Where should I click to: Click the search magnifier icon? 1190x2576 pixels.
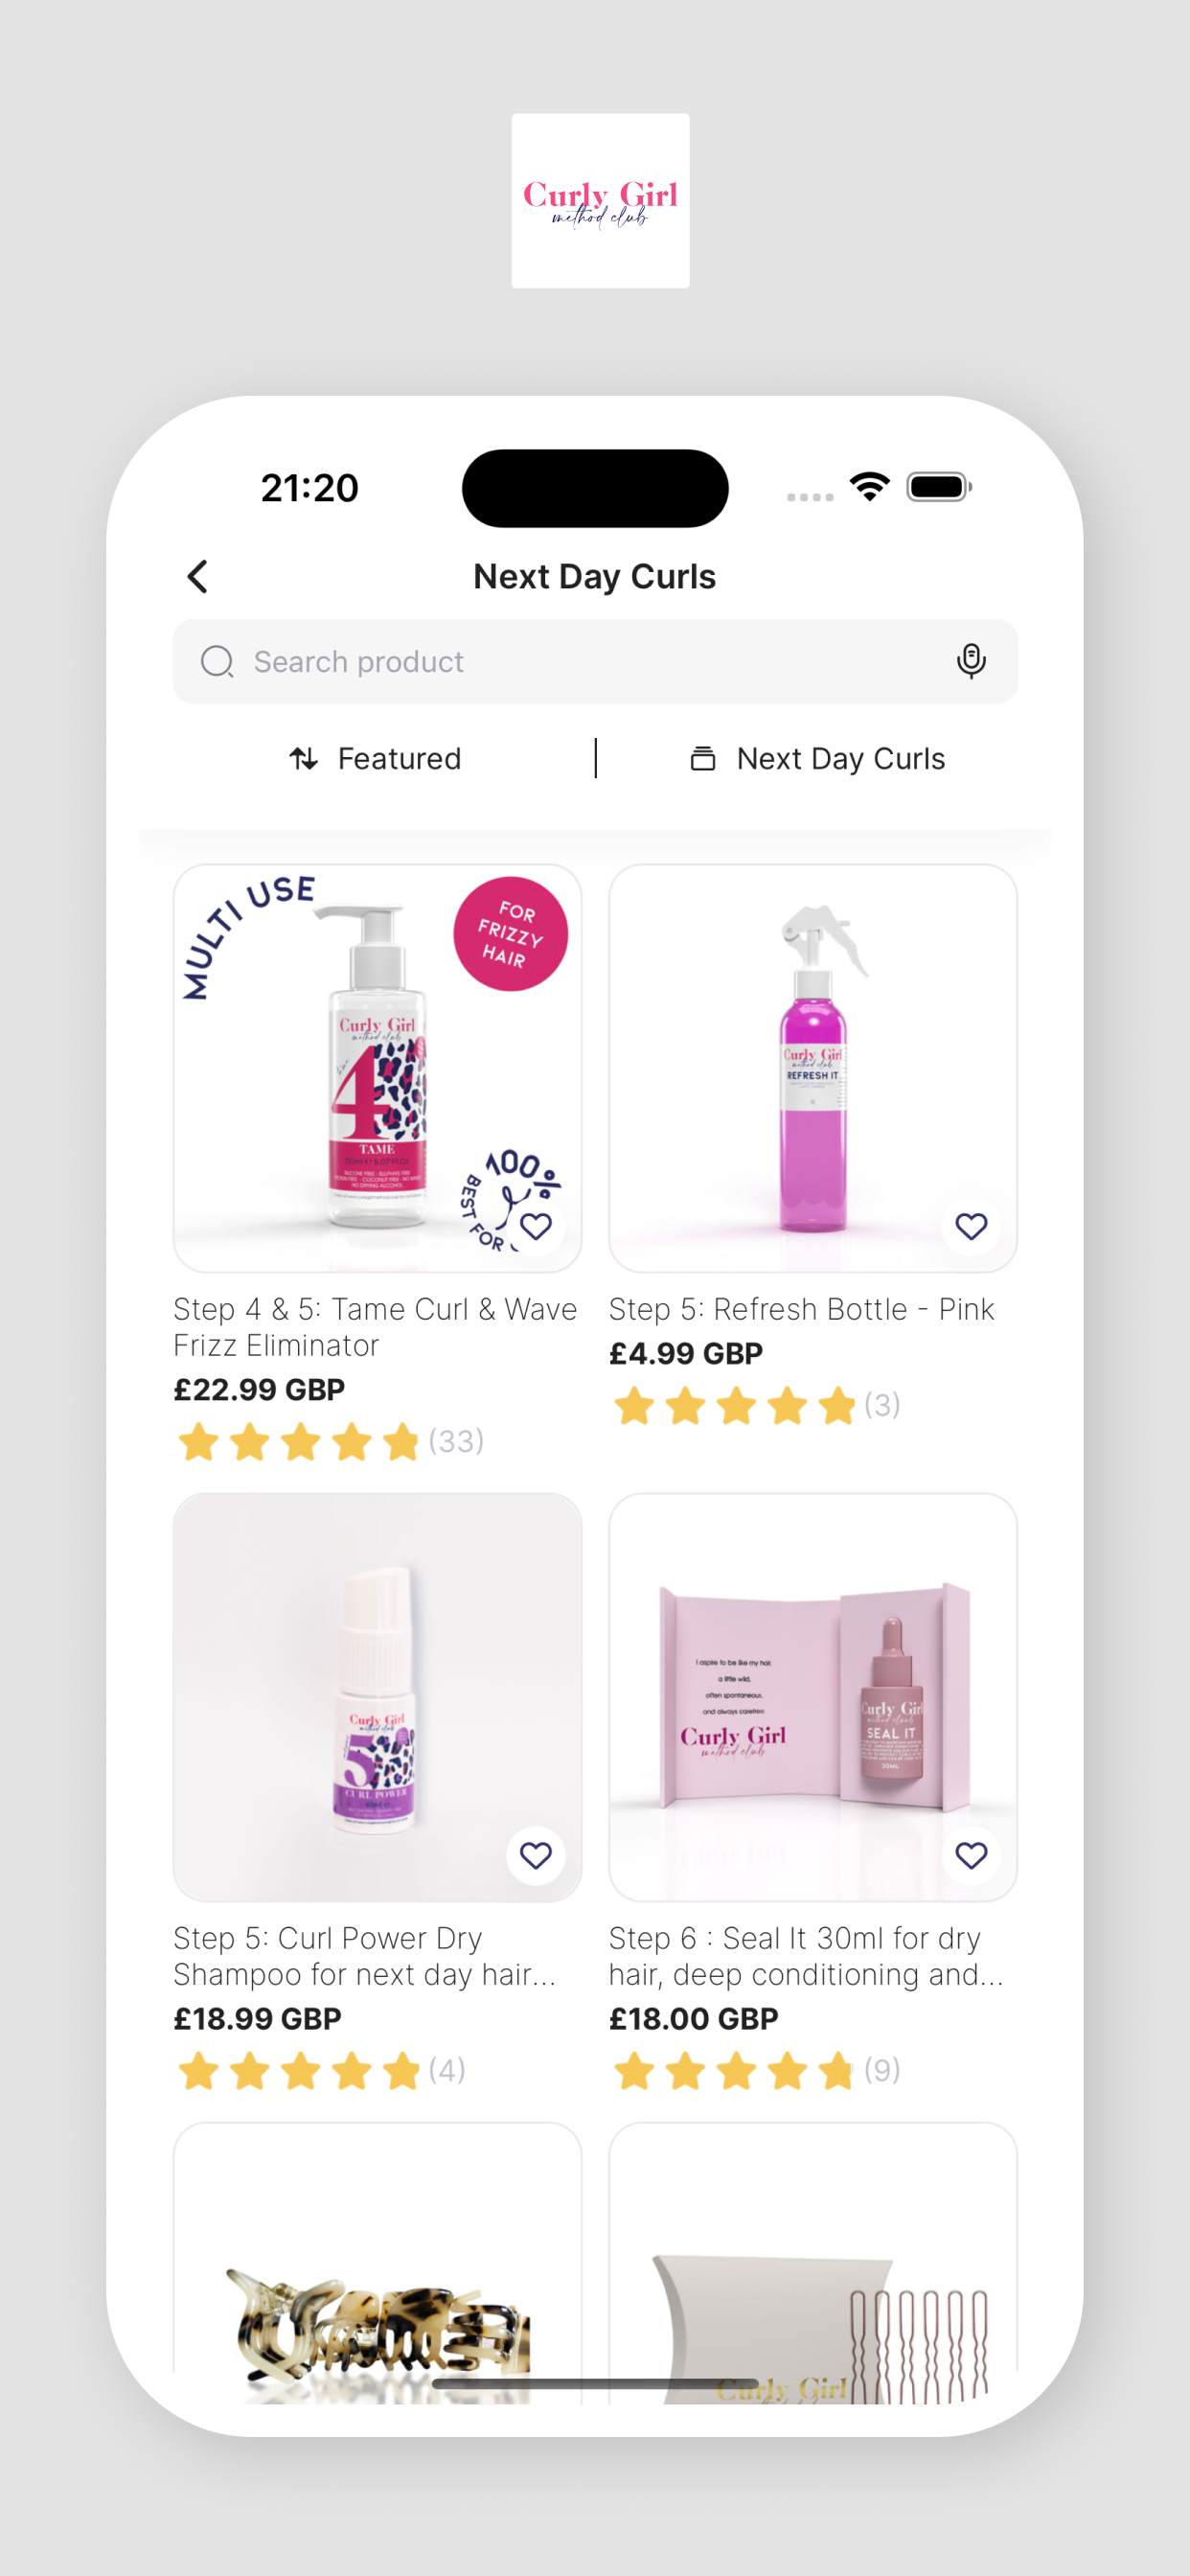pos(217,661)
